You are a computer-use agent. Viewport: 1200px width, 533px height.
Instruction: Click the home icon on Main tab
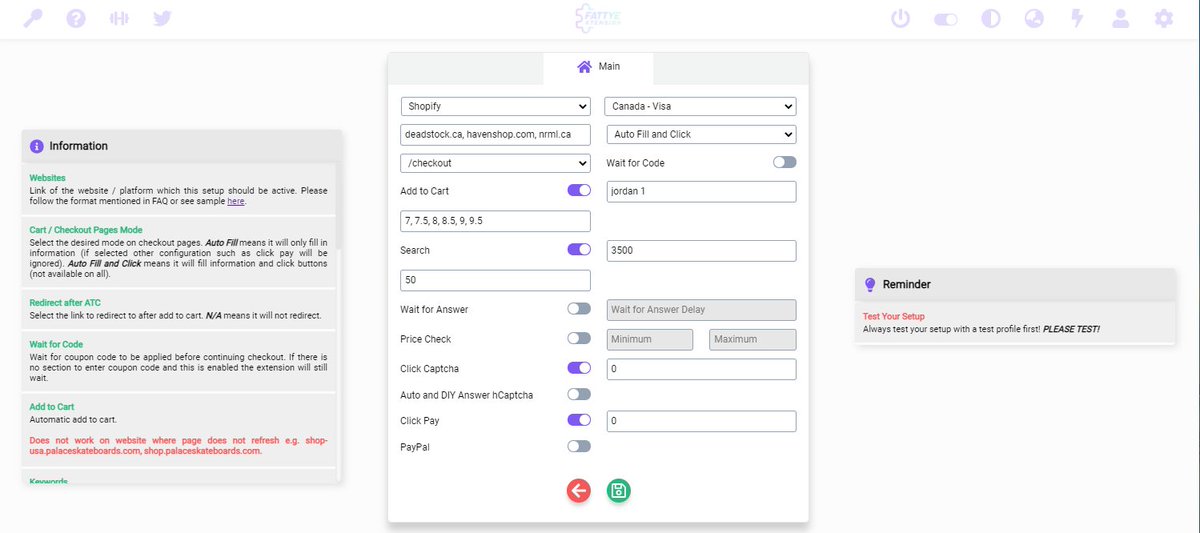tap(584, 67)
